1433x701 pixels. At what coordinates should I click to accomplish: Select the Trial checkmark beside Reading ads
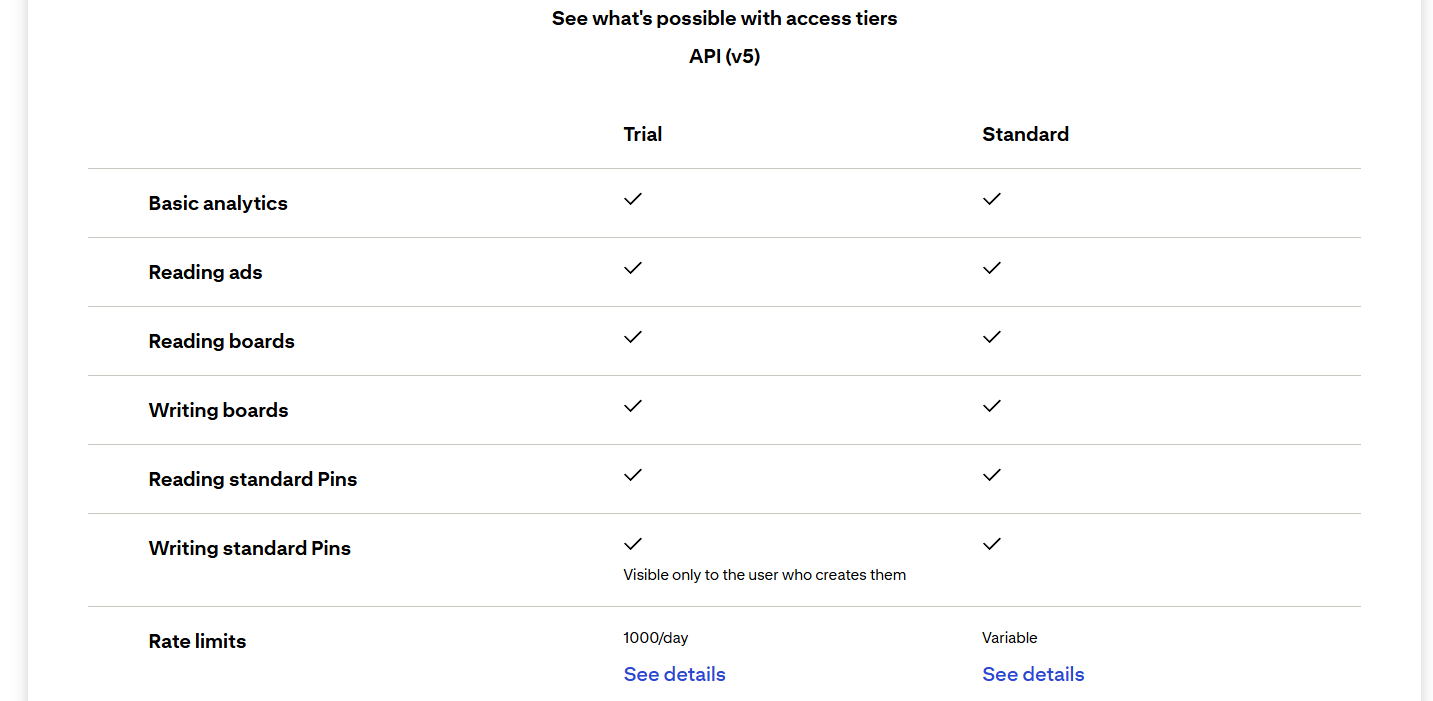click(633, 268)
